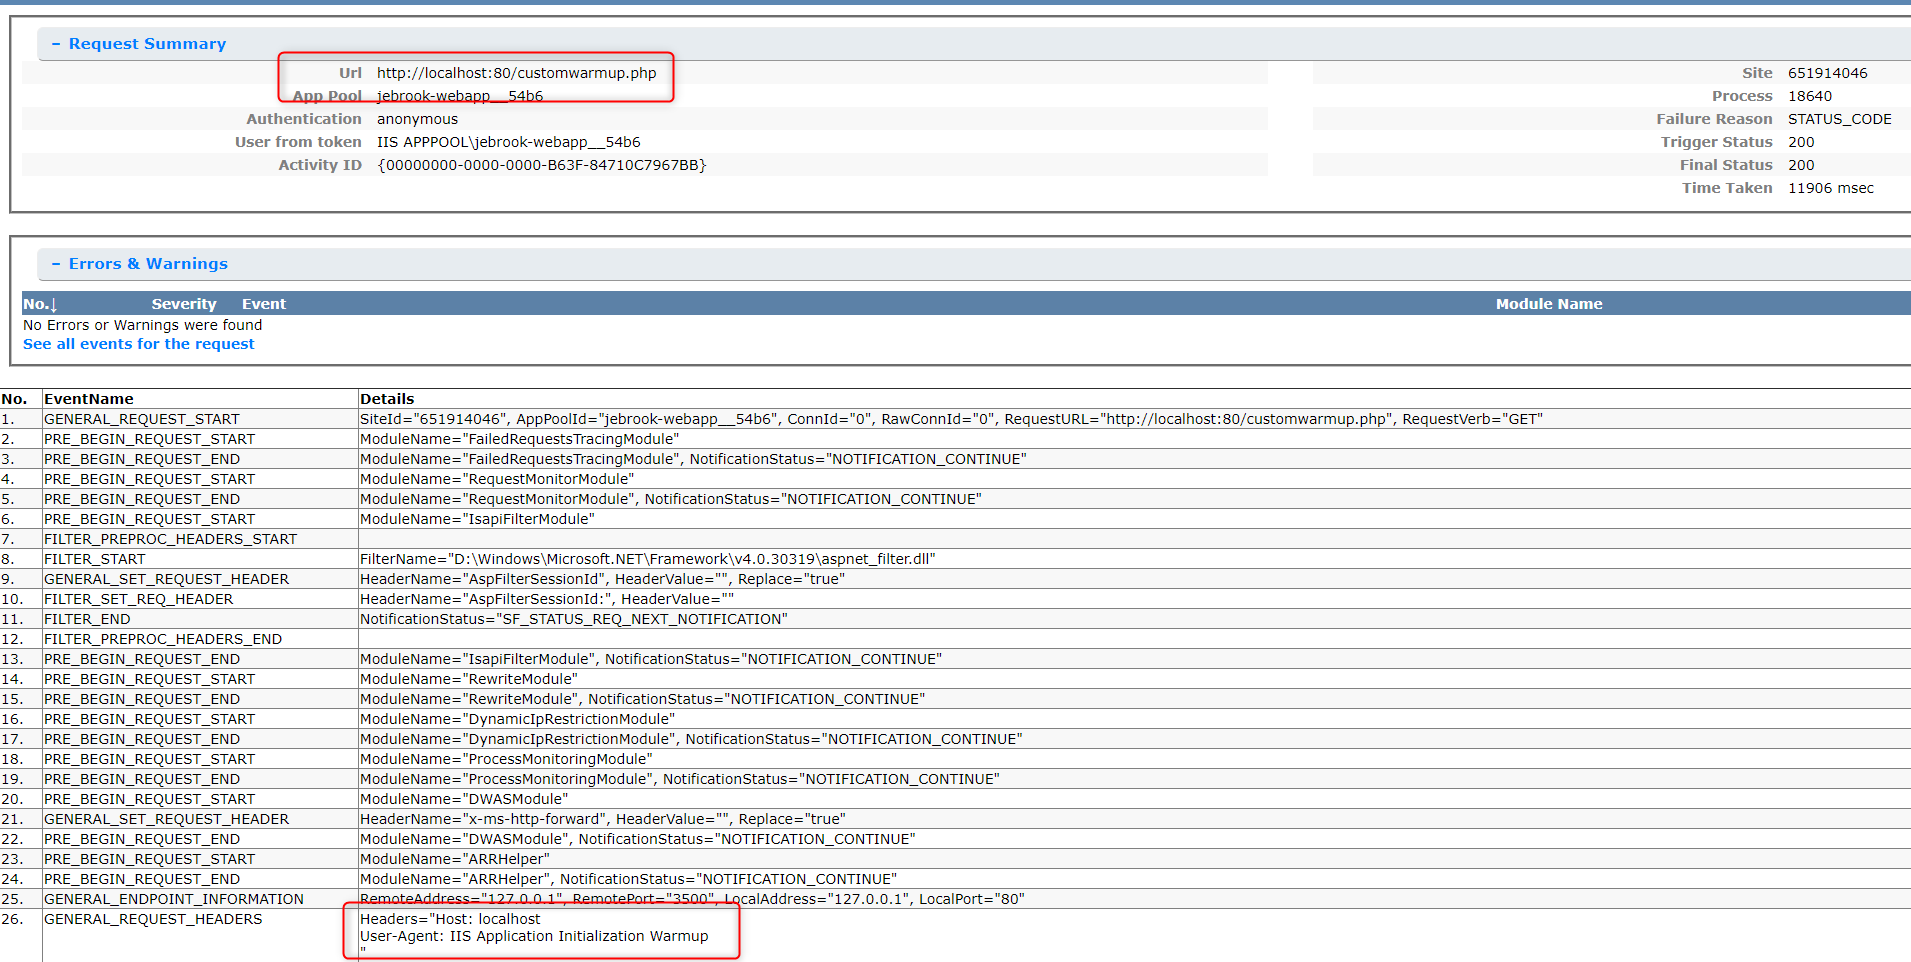Click the Site ID value 651914046
This screenshot has width=1911, height=962.
tap(1827, 73)
